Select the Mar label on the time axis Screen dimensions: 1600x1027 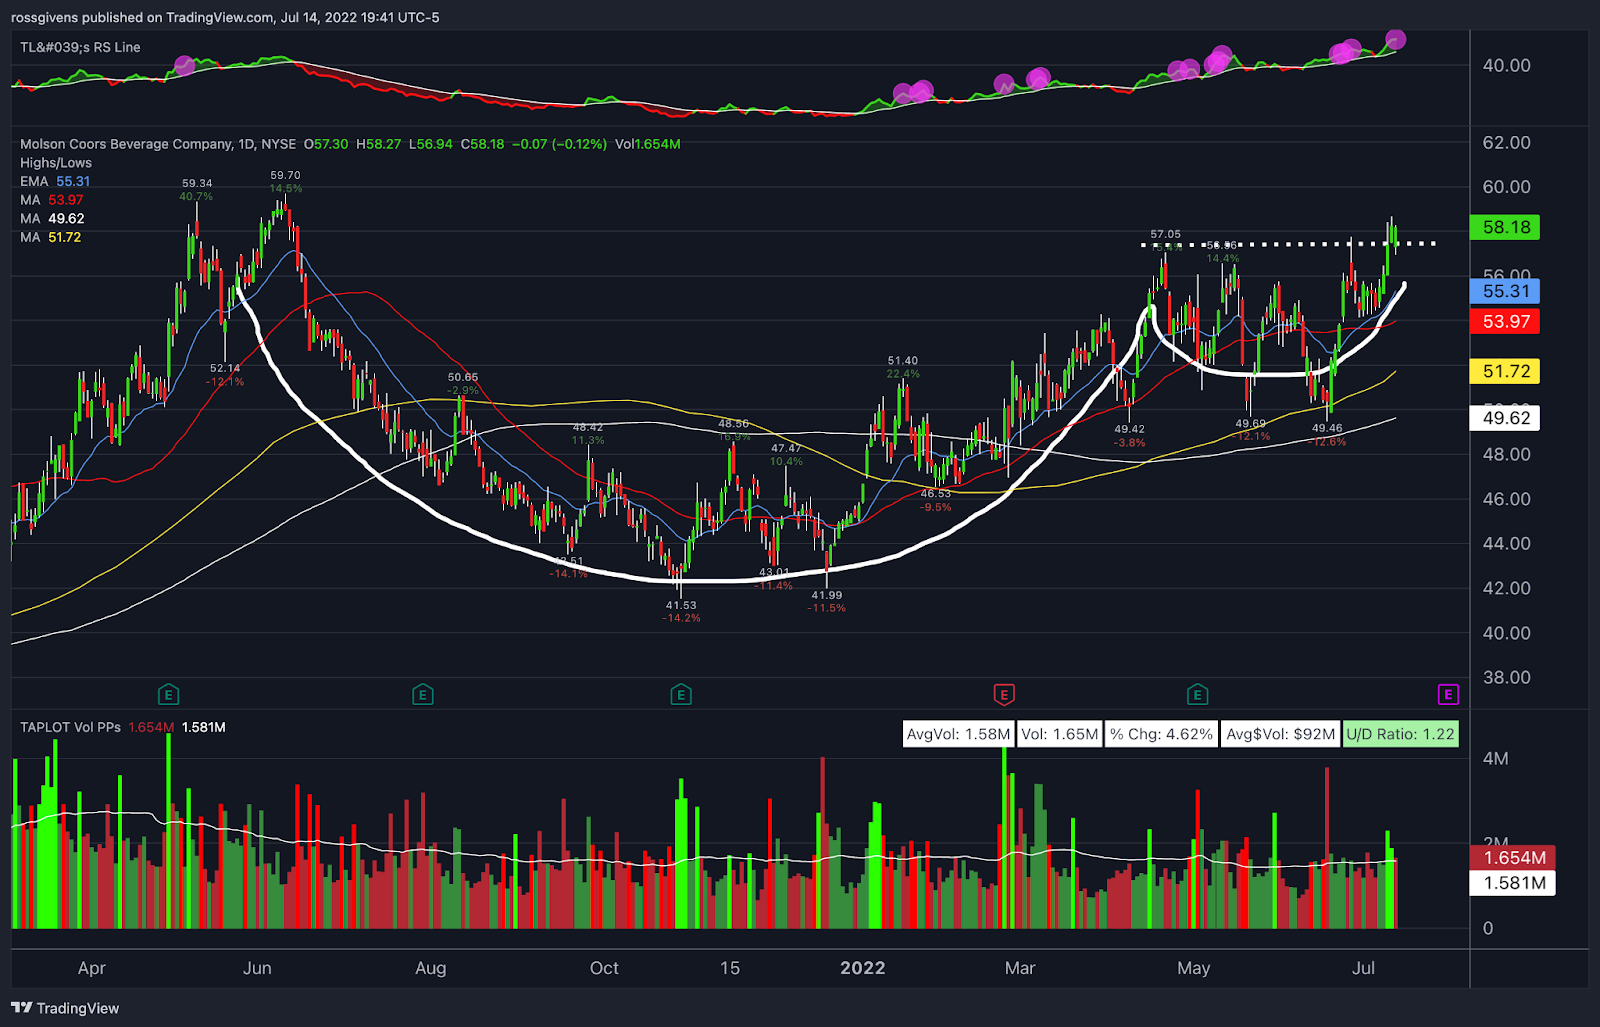[1020, 968]
